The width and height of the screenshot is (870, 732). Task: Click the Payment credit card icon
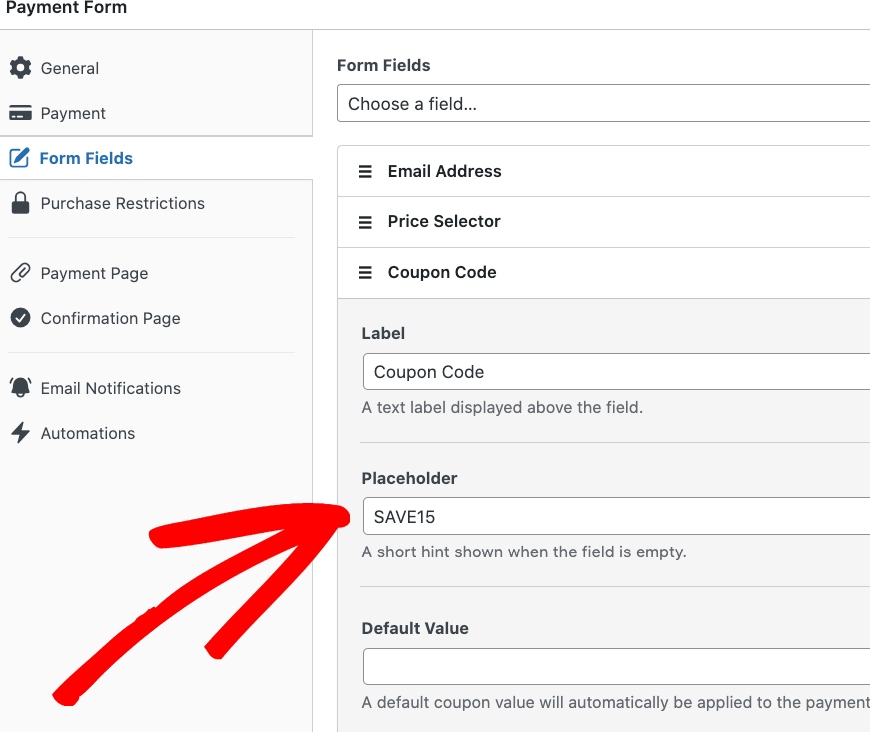20,113
